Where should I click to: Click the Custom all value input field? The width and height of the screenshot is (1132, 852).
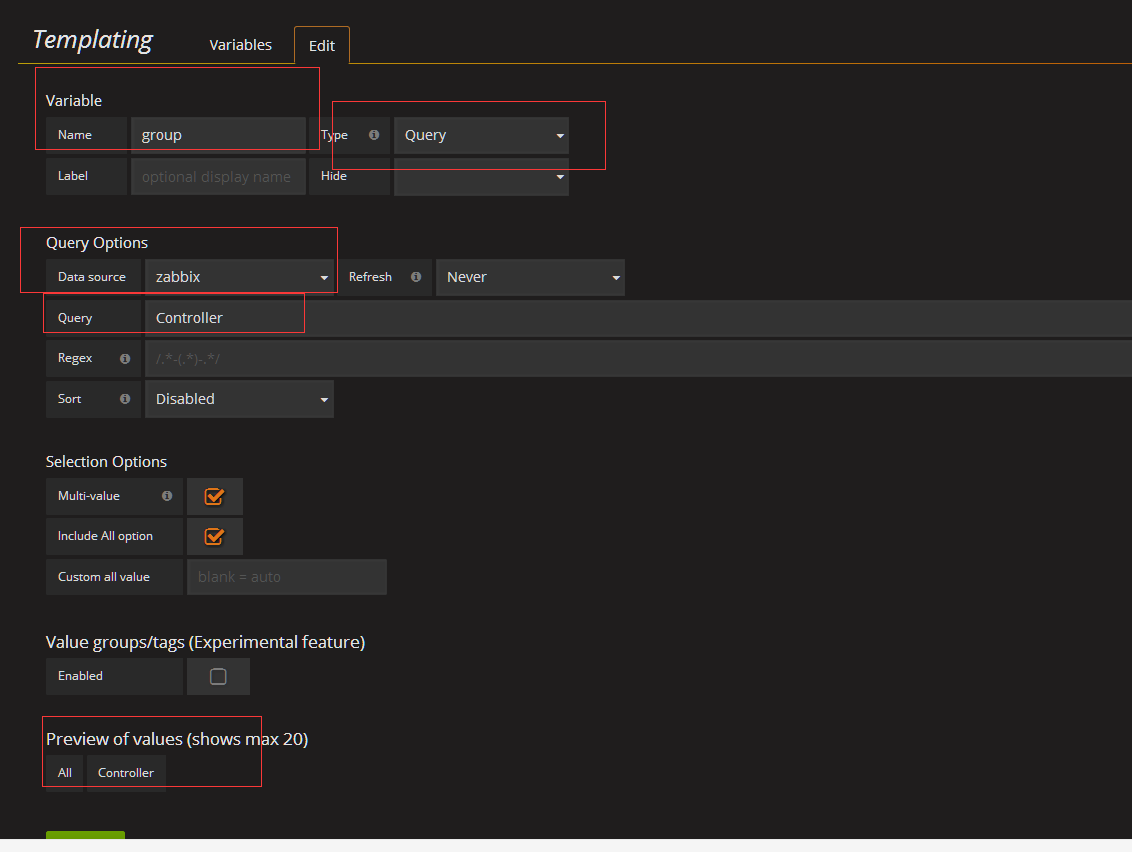pos(286,577)
